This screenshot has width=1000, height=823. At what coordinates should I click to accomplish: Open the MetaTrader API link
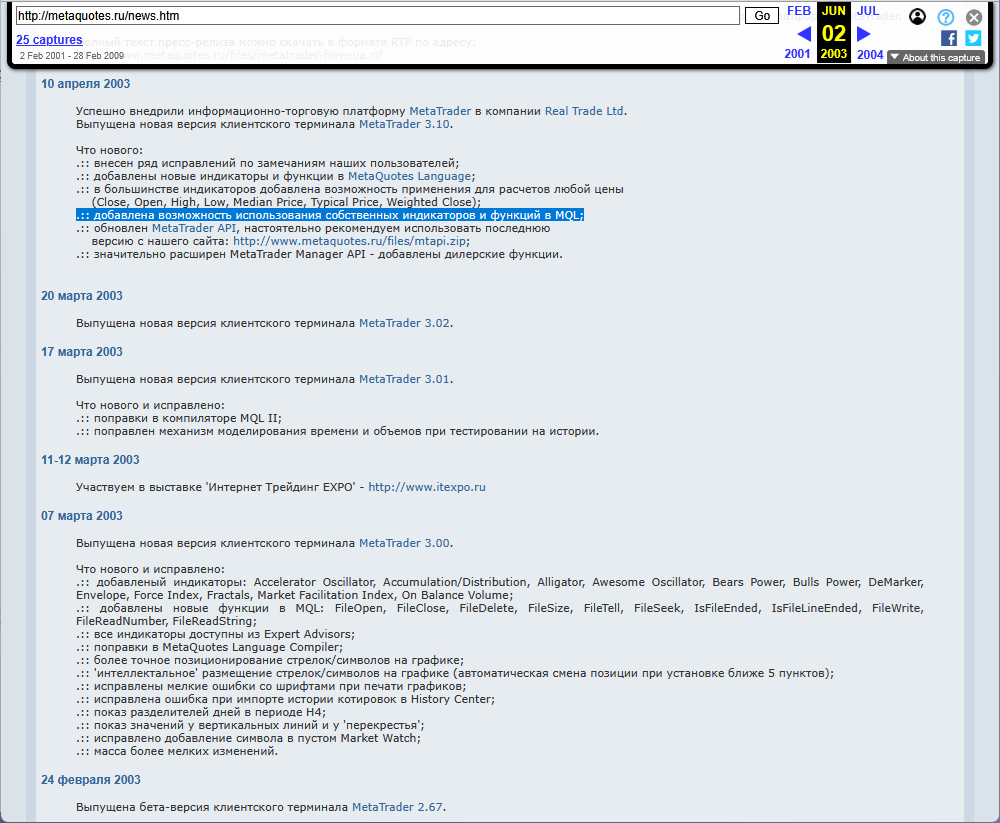(194, 228)
